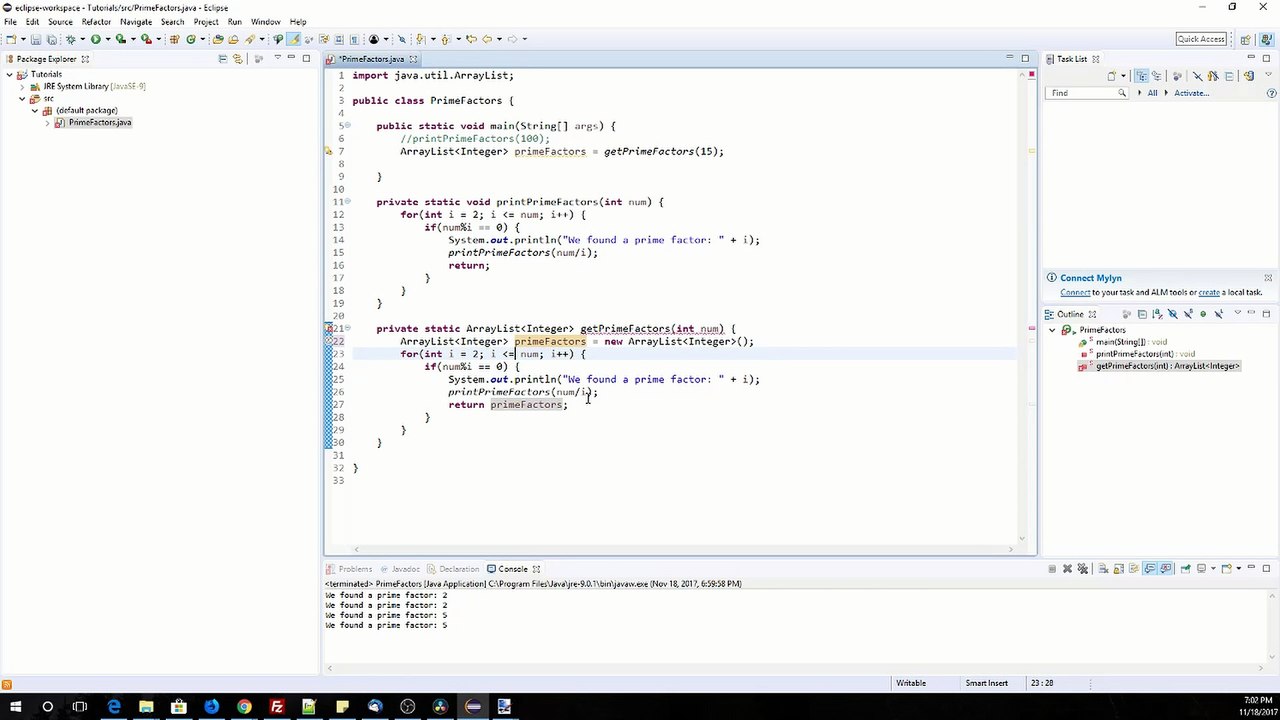
Task: Toggle Scheduled view in Task List
Action: [1156, 76]
